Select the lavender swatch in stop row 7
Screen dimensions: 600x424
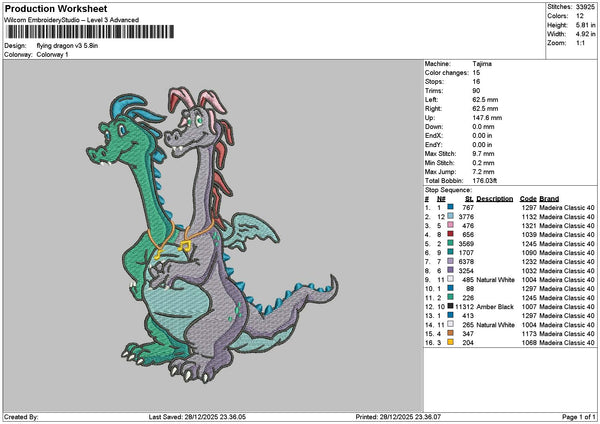point(450,261)
